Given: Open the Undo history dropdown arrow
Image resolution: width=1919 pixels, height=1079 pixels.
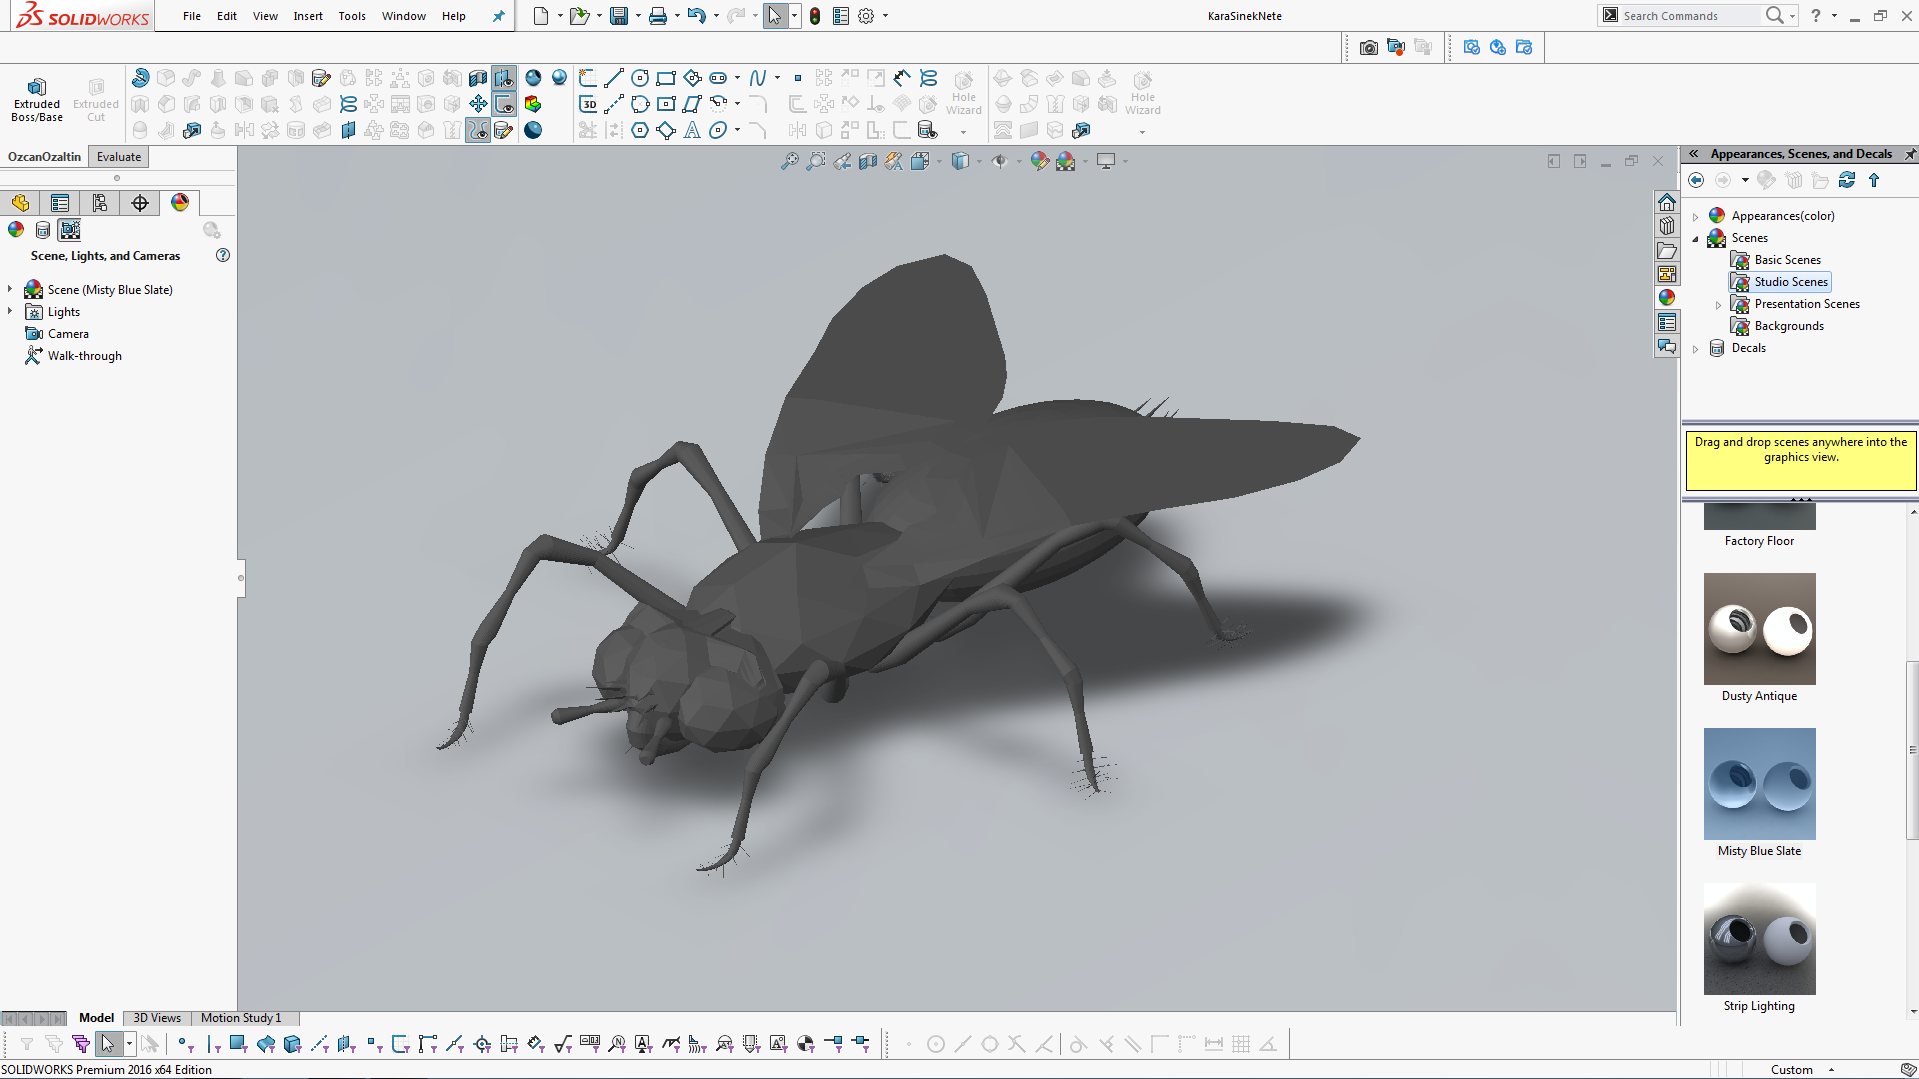Looking at the screenshot, I should point(716,16).
